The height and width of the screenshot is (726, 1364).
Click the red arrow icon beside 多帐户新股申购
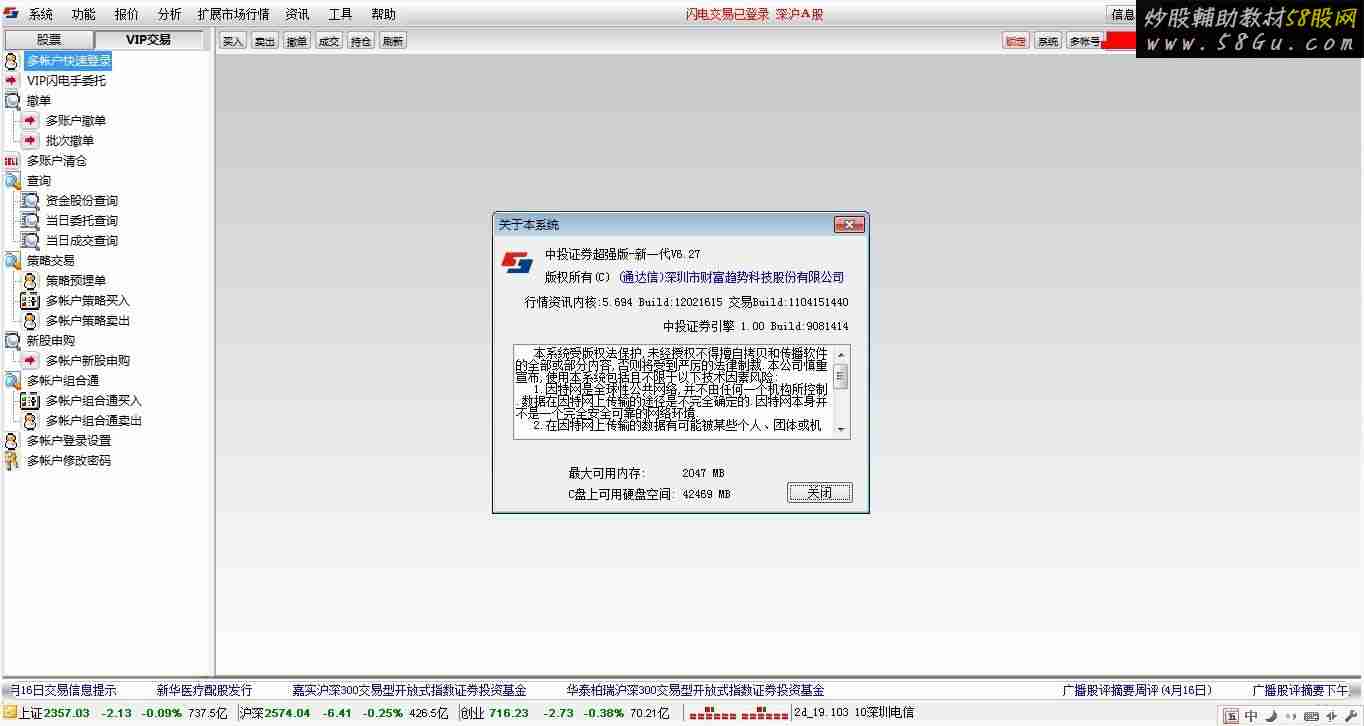tap(30, 361)
